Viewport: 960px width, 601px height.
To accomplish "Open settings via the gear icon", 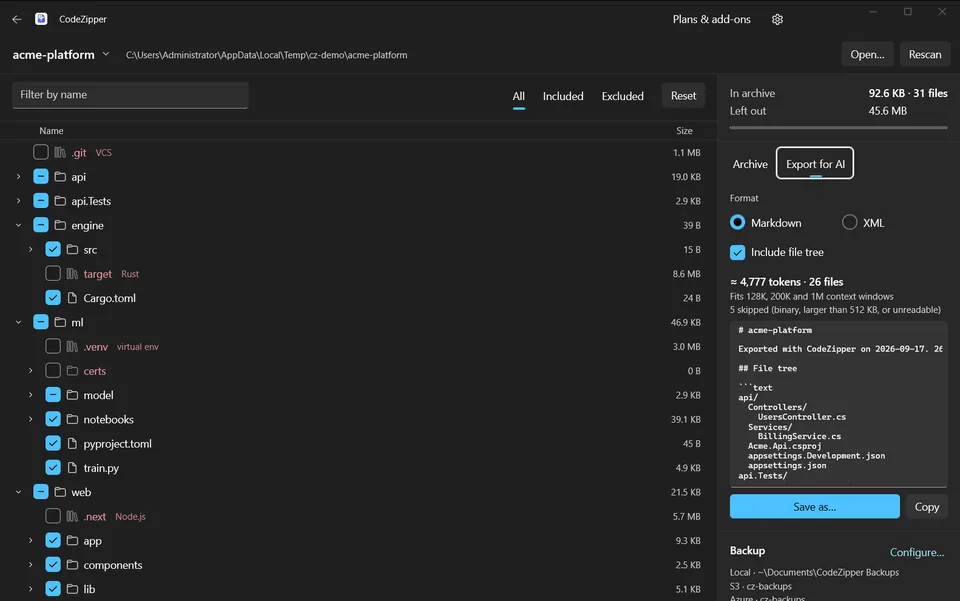I will pyautogui.click(x=778, y=20).
